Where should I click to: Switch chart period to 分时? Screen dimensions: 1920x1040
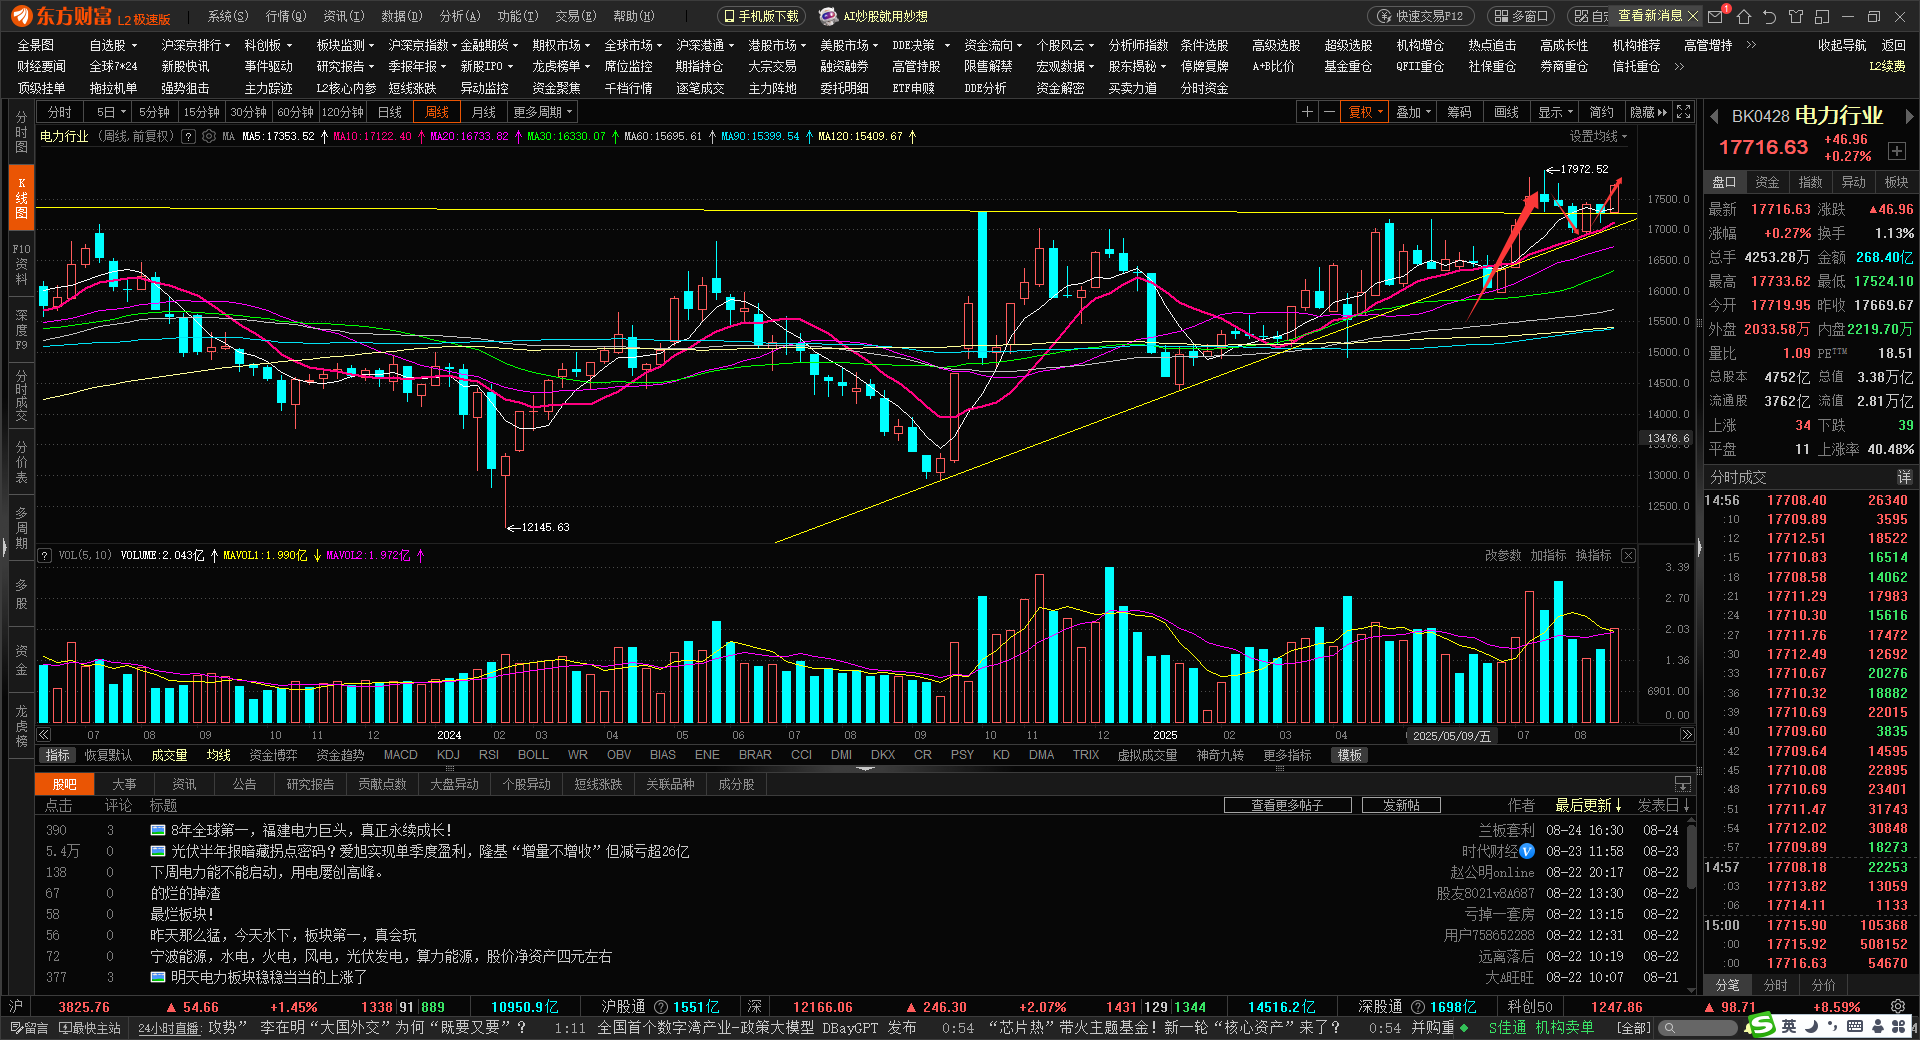(x=60, y=112)
